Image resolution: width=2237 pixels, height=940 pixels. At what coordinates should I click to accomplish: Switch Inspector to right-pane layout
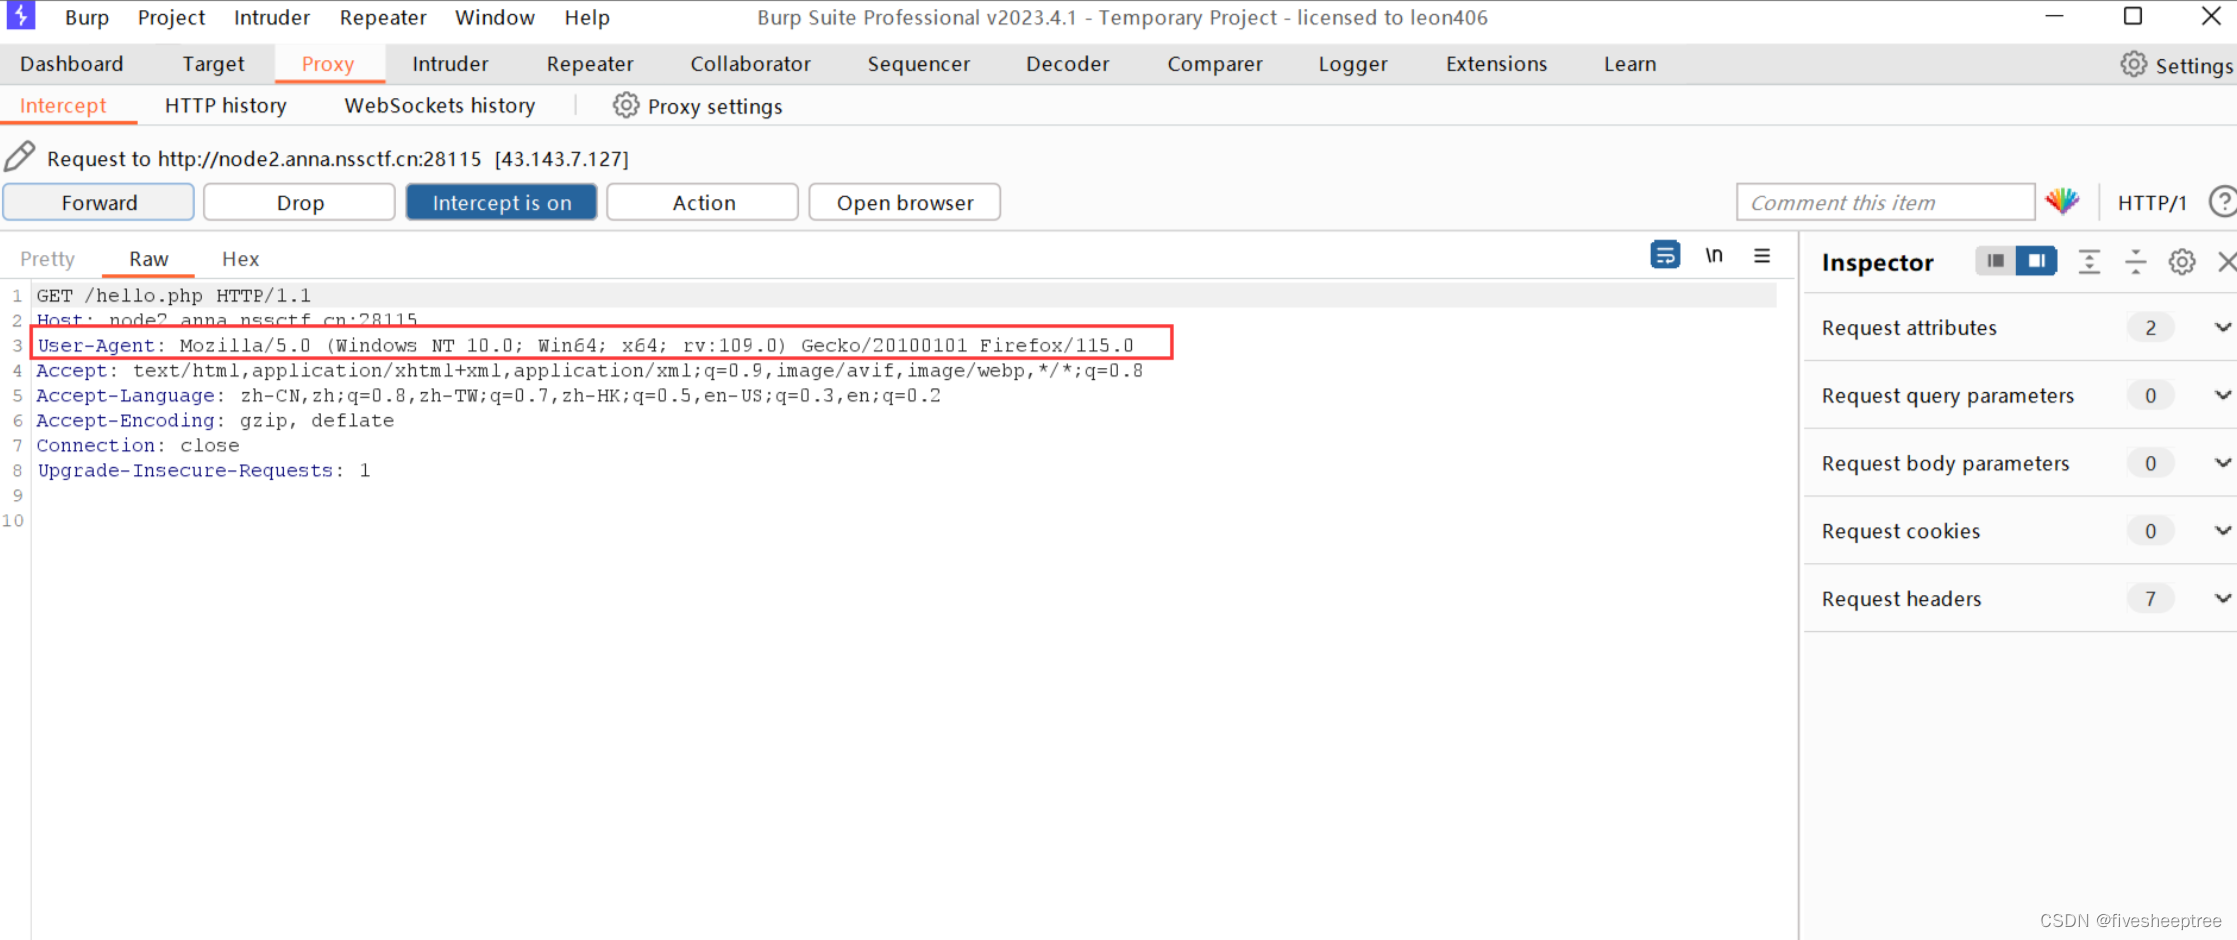tap(2036, 260)
